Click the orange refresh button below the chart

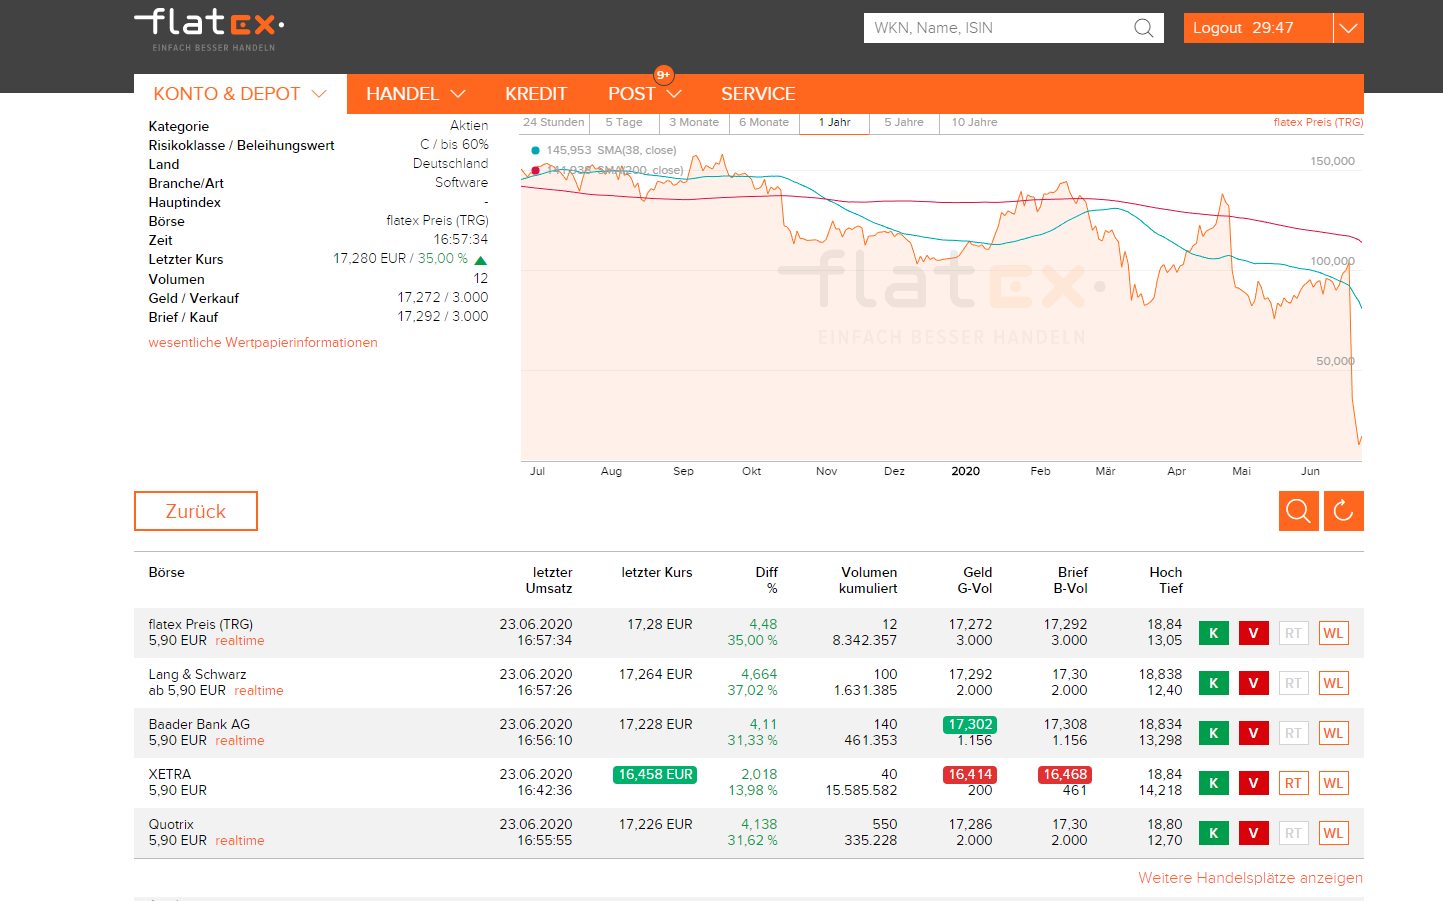1343,511
